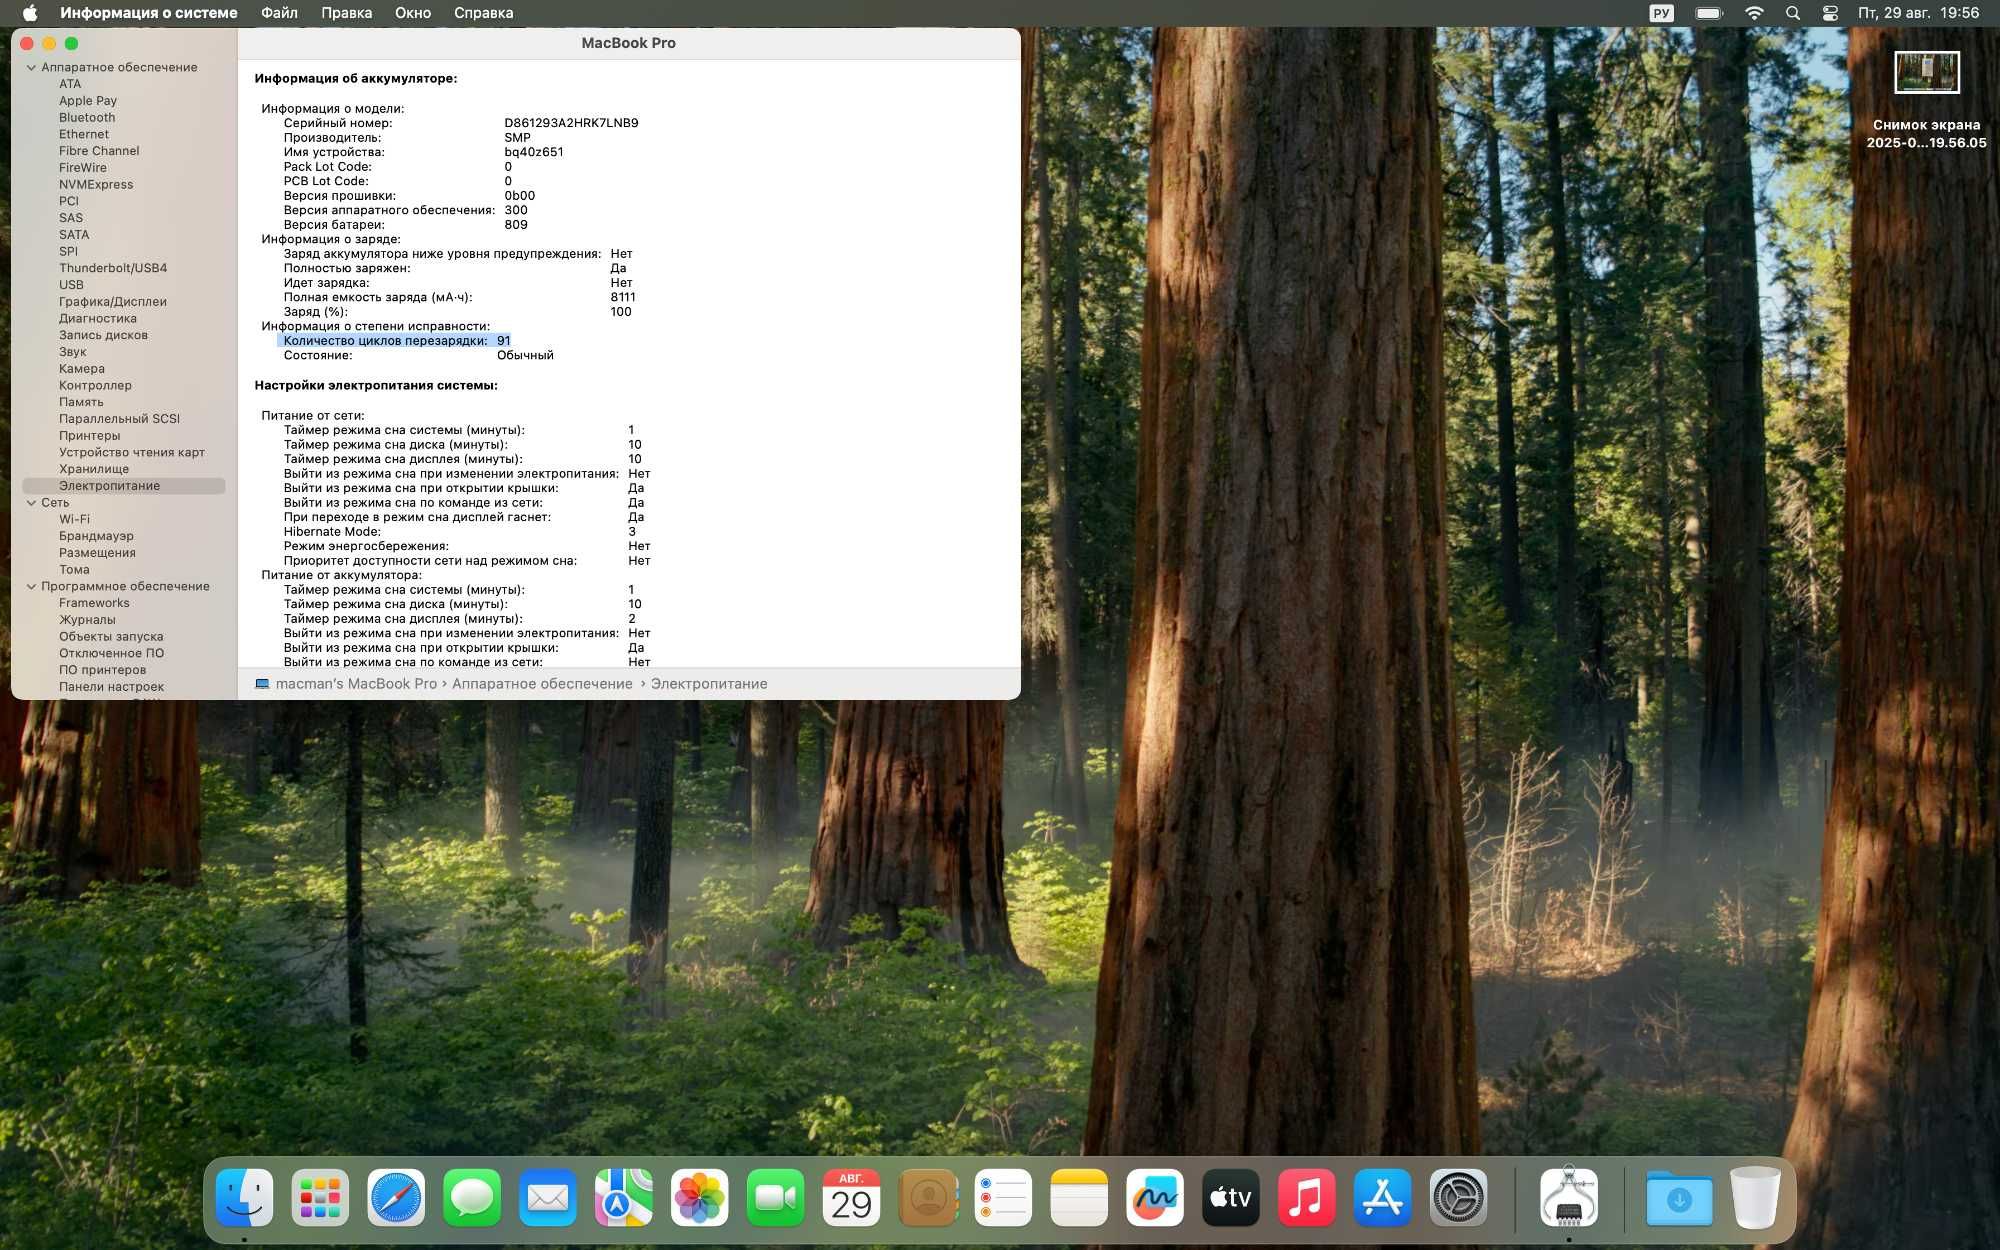Select Bluetooth in the sidebar
This screenshot has width=2000, height=1250.
click(x=87, y=117)
